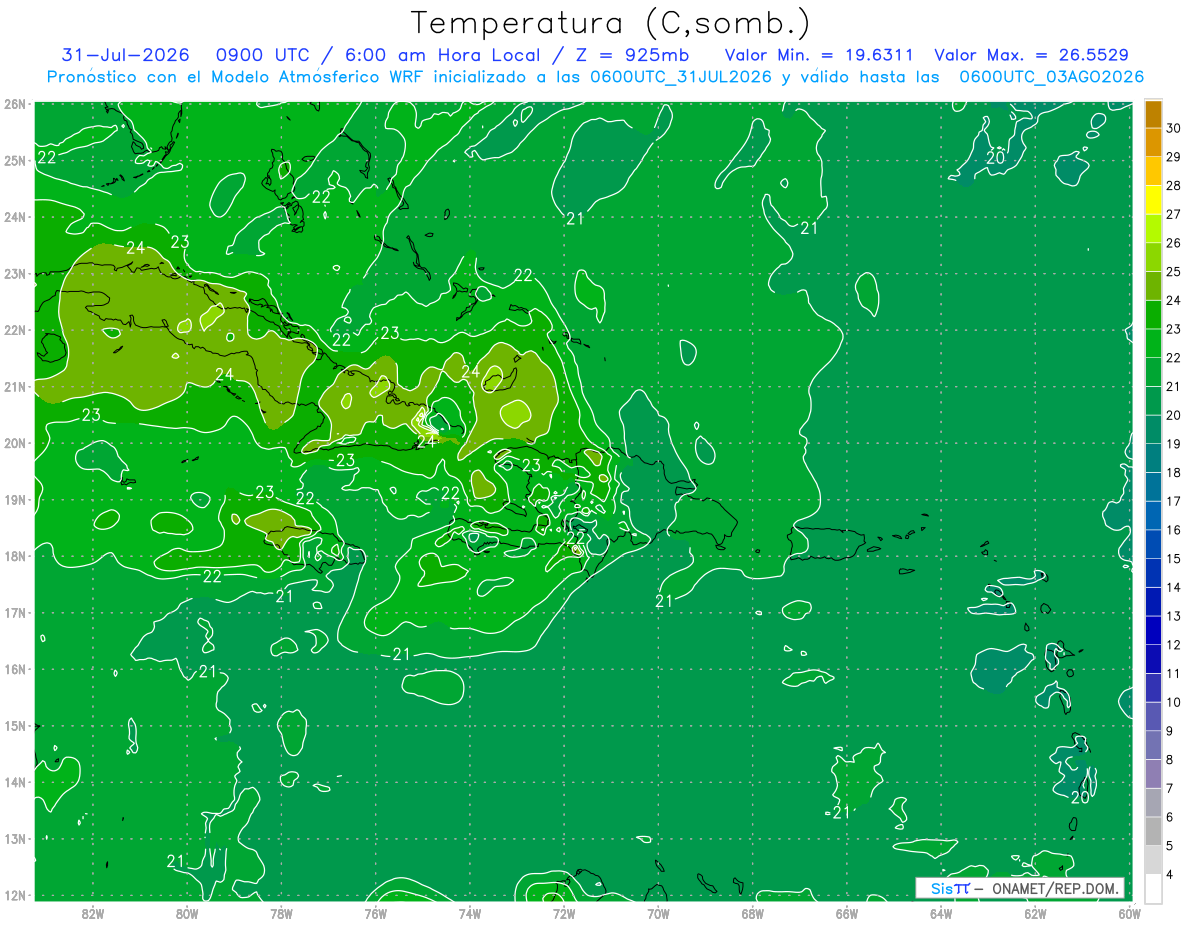Click the color scale label "10"
Image resolution: width=1200 pixels, height=927 pixels.
click(x=1173, y=702)
